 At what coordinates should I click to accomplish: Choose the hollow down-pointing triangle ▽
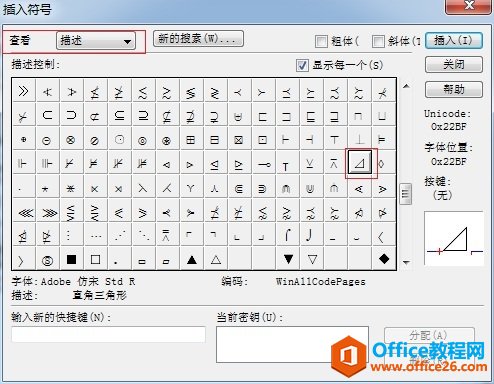pyautogui.click(x=312, y=259)
